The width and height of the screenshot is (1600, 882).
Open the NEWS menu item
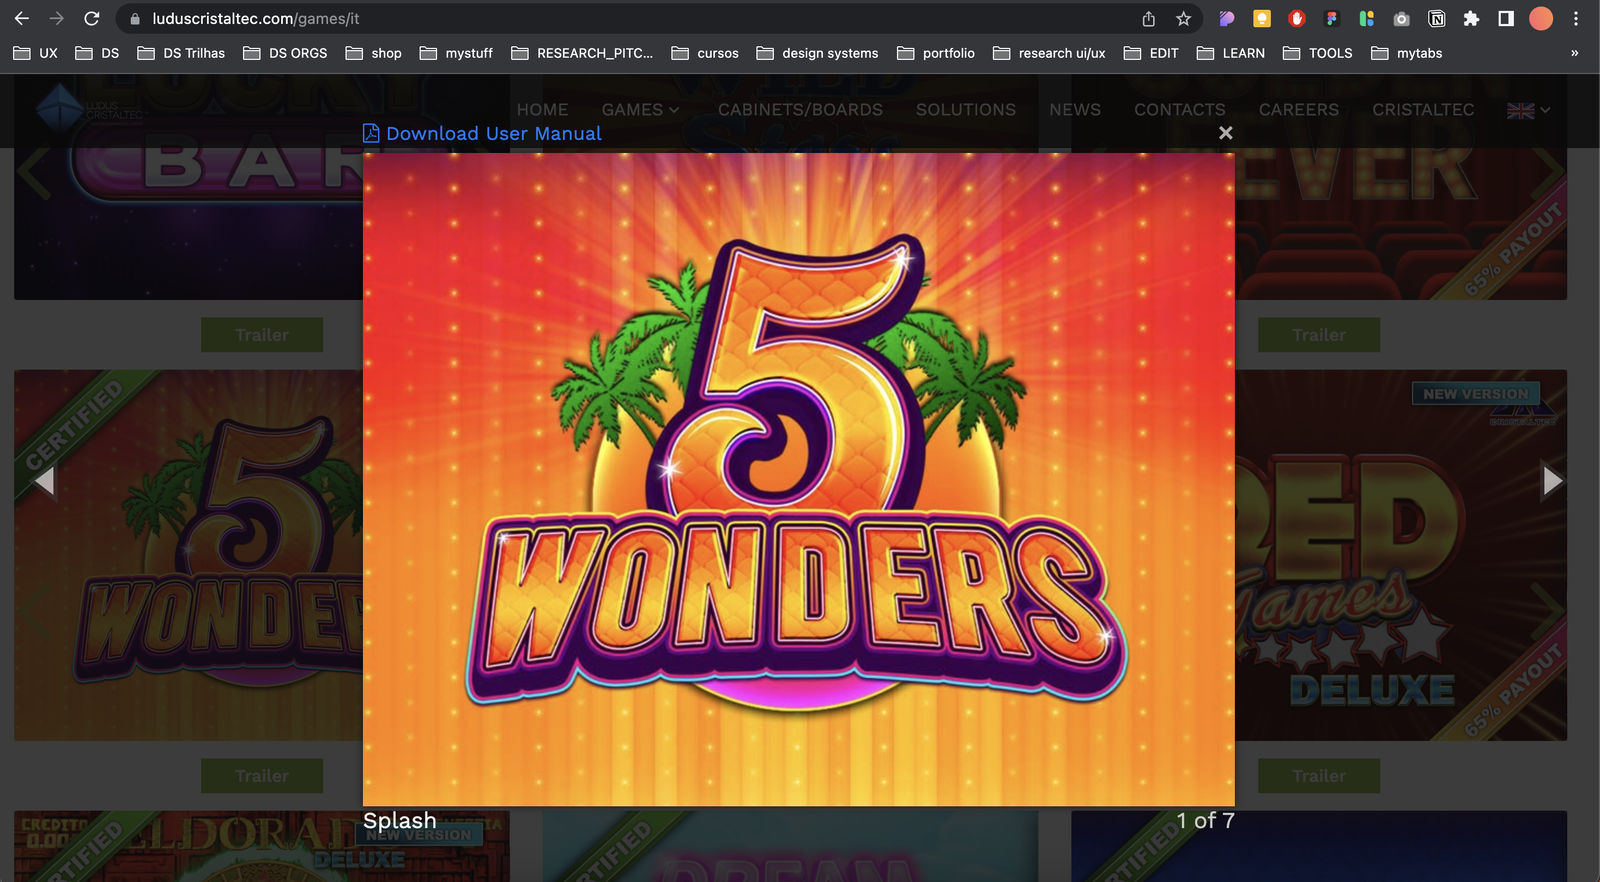(x=1075, y=110)
